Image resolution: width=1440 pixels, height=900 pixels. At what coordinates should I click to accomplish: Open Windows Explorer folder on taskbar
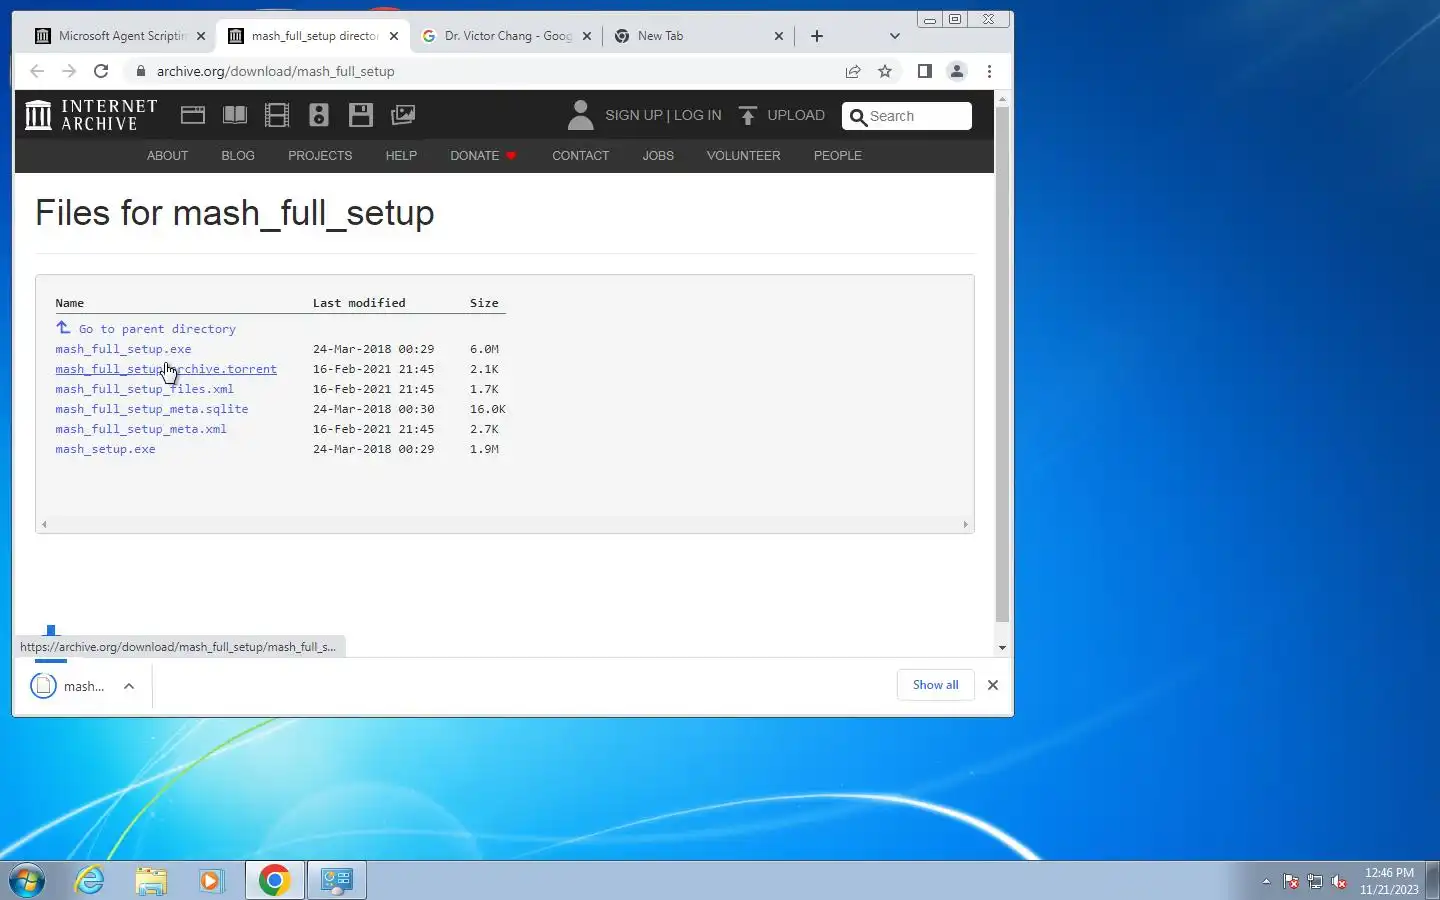[x=151, y=880]
